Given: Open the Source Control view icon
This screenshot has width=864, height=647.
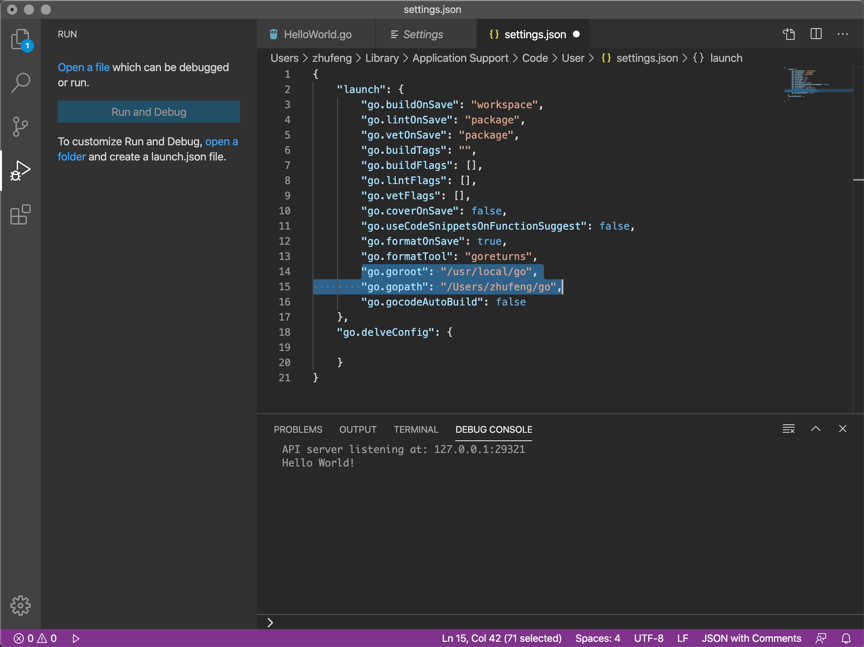Looking at the screenshot, I should pyautogui.click(x=20, y=126).
